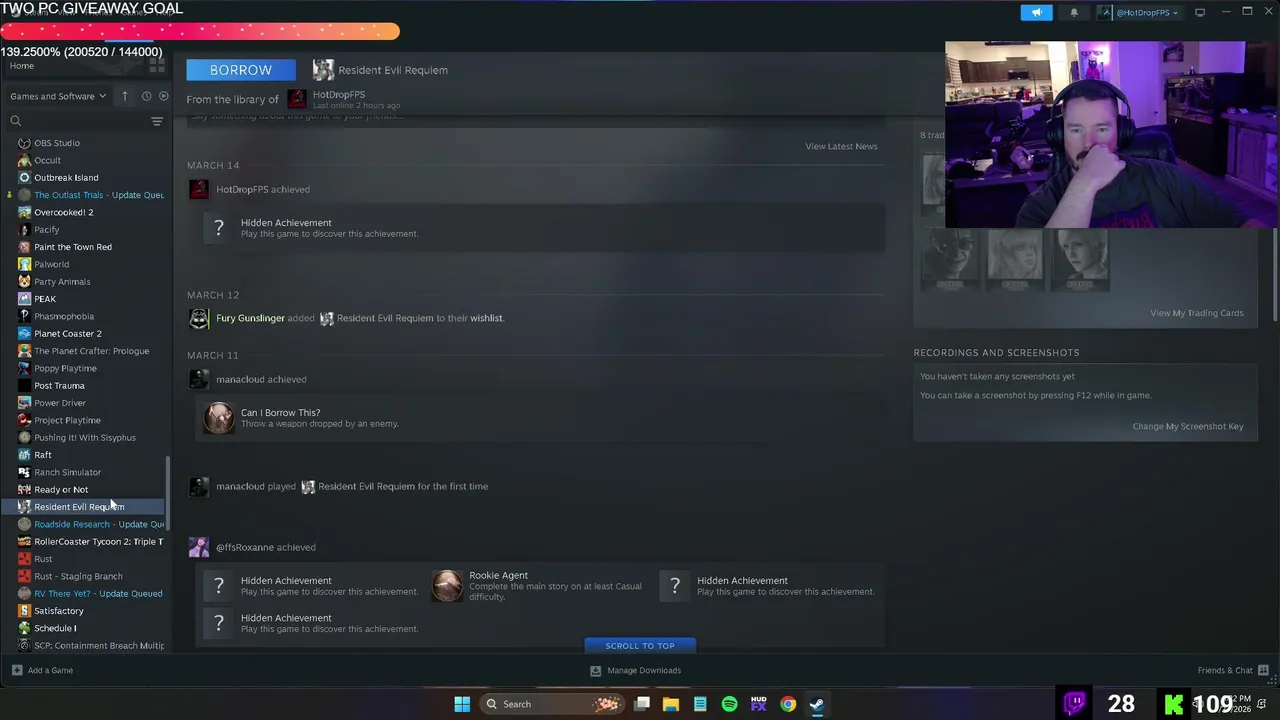Open the notifications bell

pyautogui.click(x=1074, y=12)
